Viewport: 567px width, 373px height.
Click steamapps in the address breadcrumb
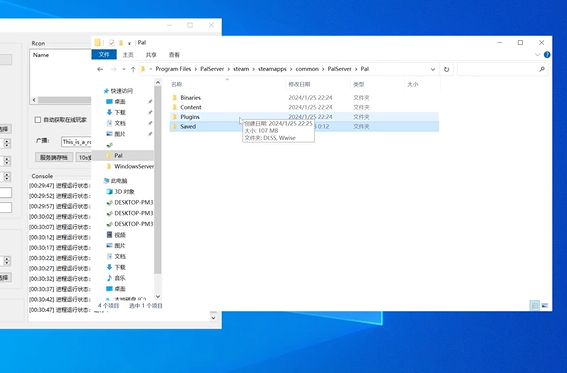[272, 69]
